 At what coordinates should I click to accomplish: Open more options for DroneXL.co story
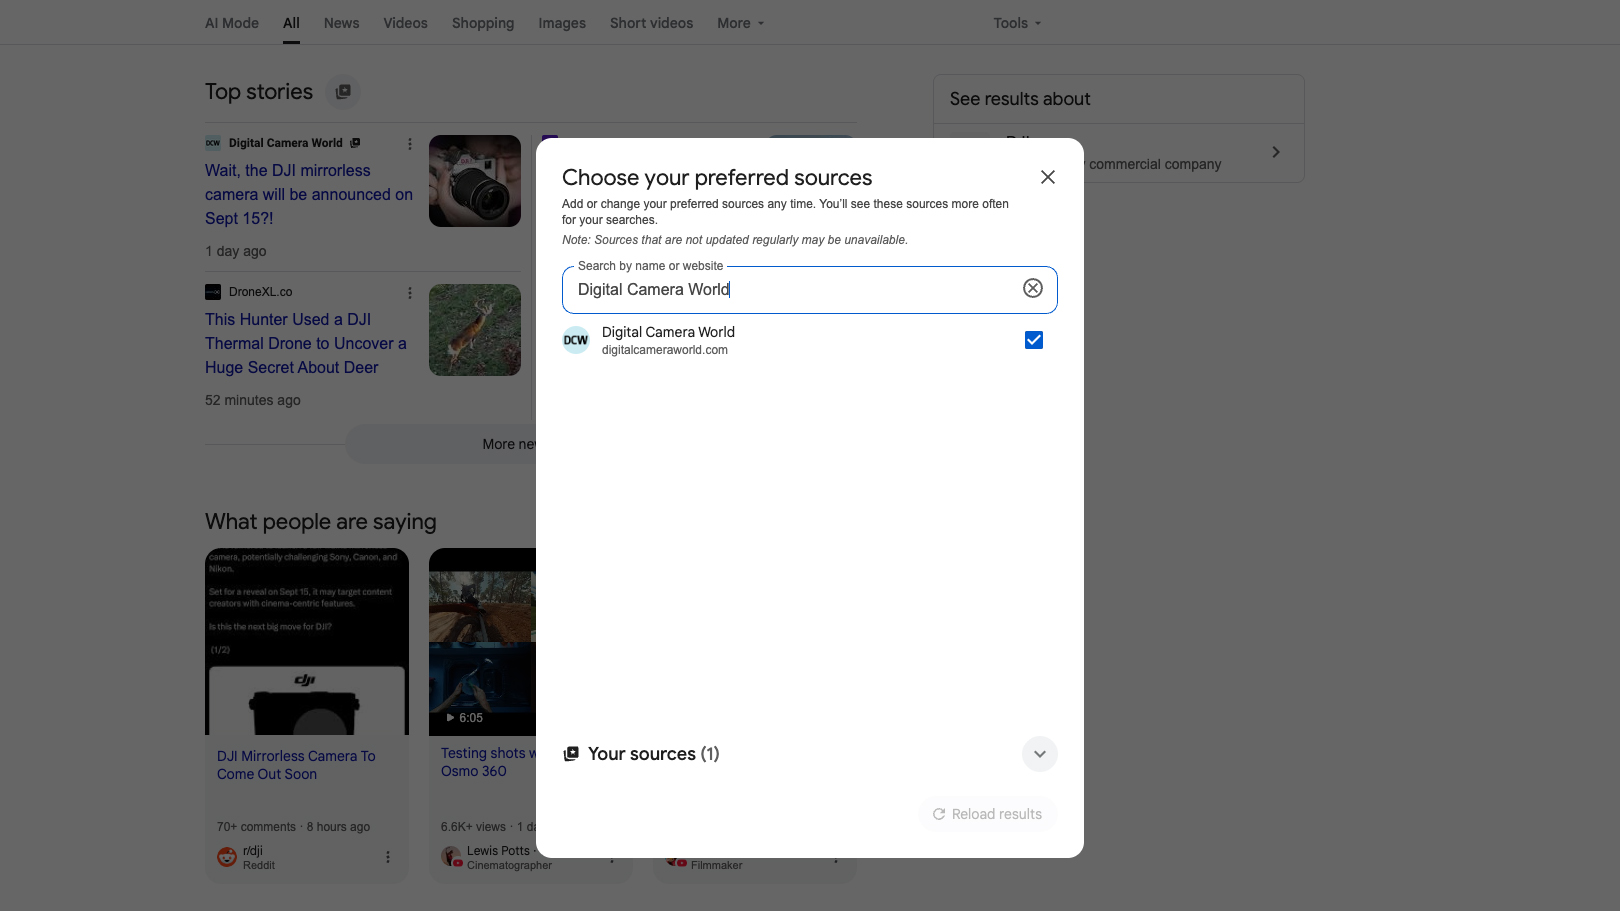click(410, 293)
